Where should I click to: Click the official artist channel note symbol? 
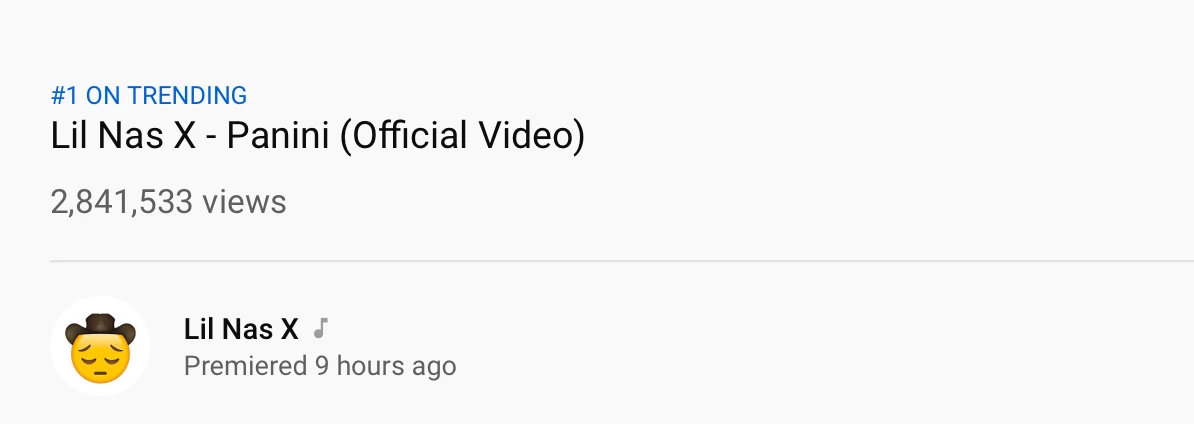click(x=320, y=328)
